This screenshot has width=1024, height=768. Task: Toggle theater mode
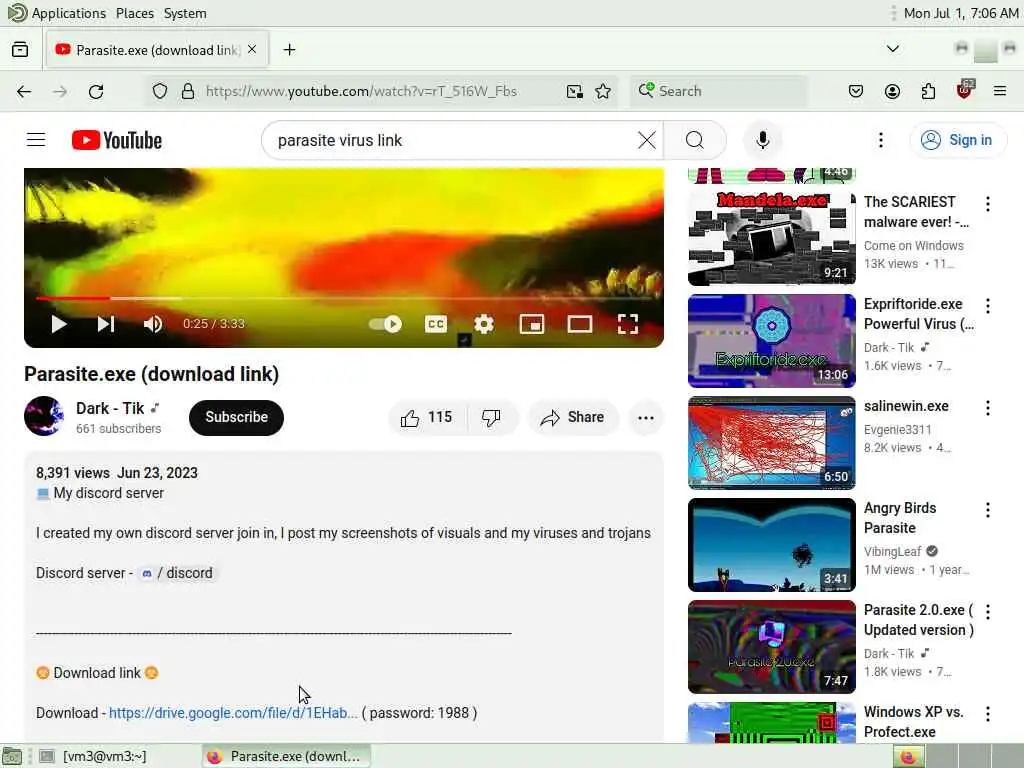[x=579, y=324]
